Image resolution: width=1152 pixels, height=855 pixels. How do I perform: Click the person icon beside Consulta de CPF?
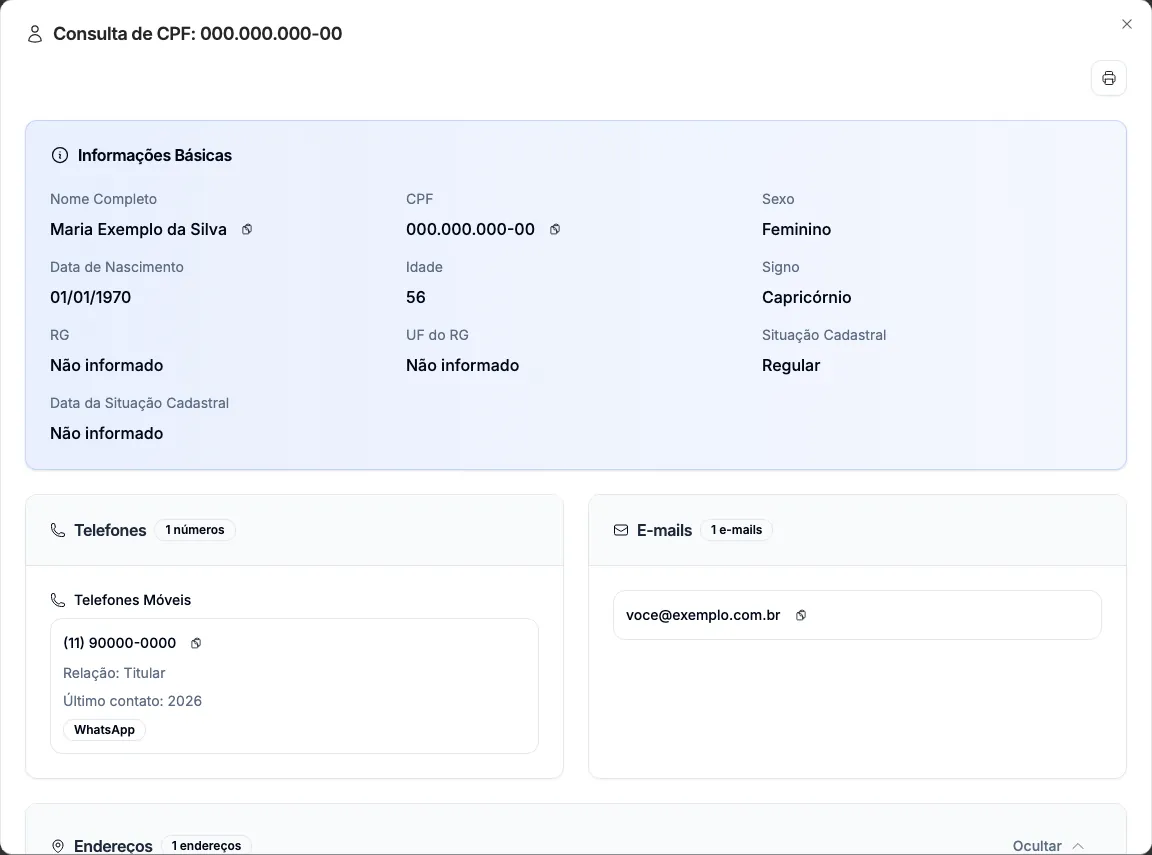pos(35,34)
